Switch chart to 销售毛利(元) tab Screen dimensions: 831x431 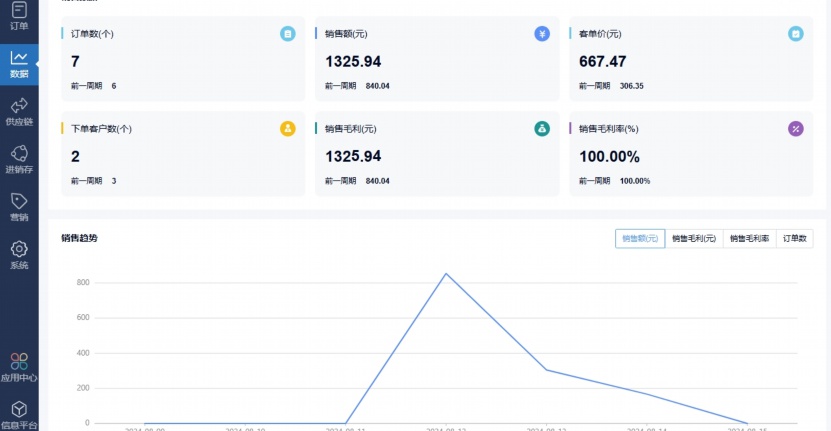pos(694,239)
